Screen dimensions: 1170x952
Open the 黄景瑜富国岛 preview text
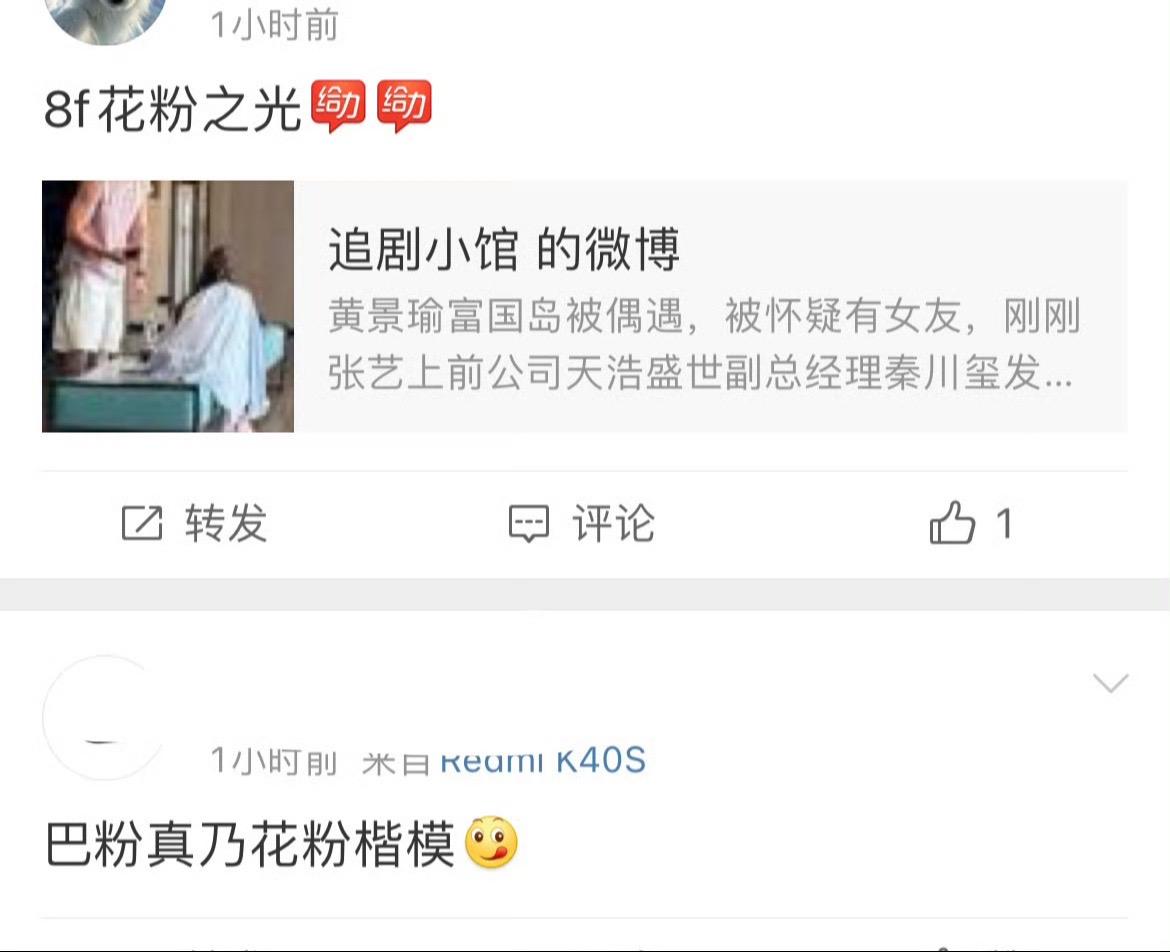[x=704, y=344]
